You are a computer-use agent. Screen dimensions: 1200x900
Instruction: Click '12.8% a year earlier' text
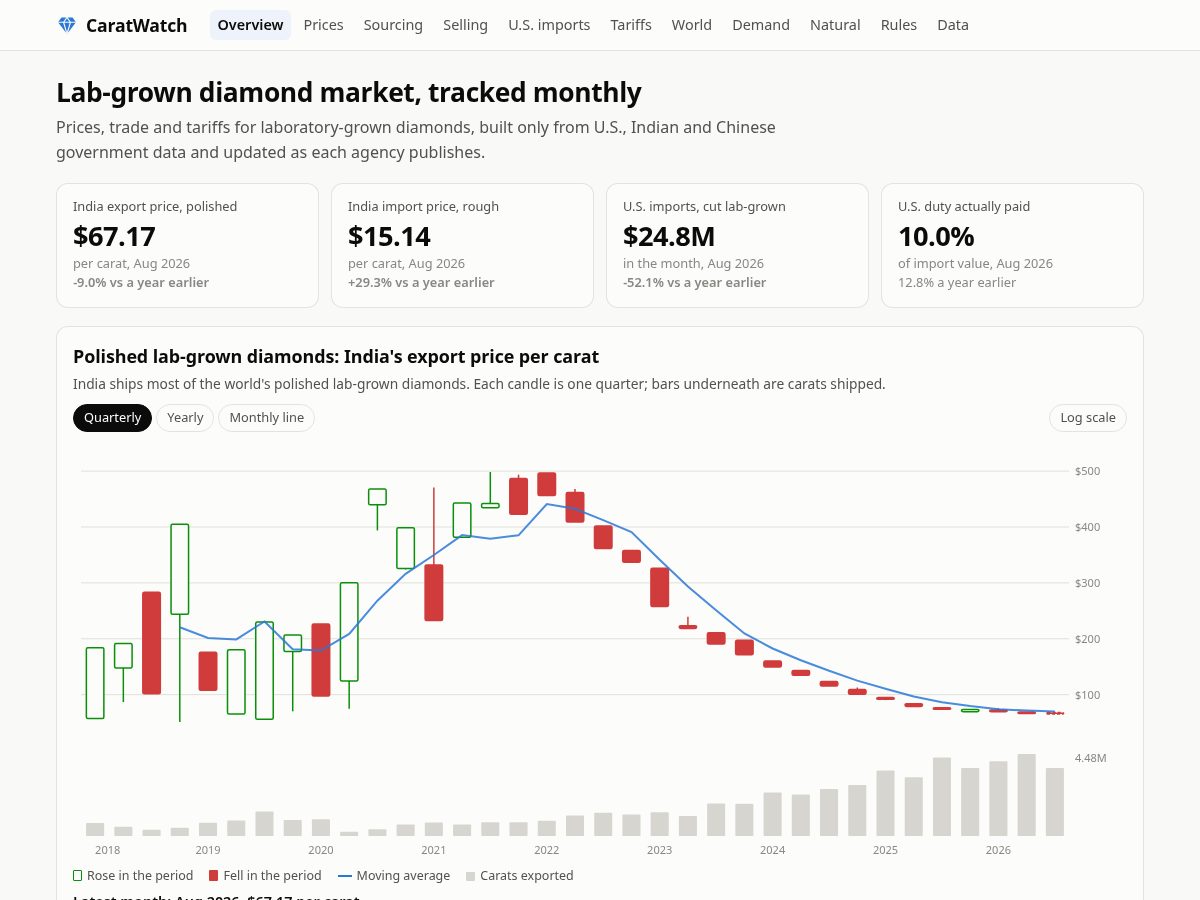tap(957, 282)
